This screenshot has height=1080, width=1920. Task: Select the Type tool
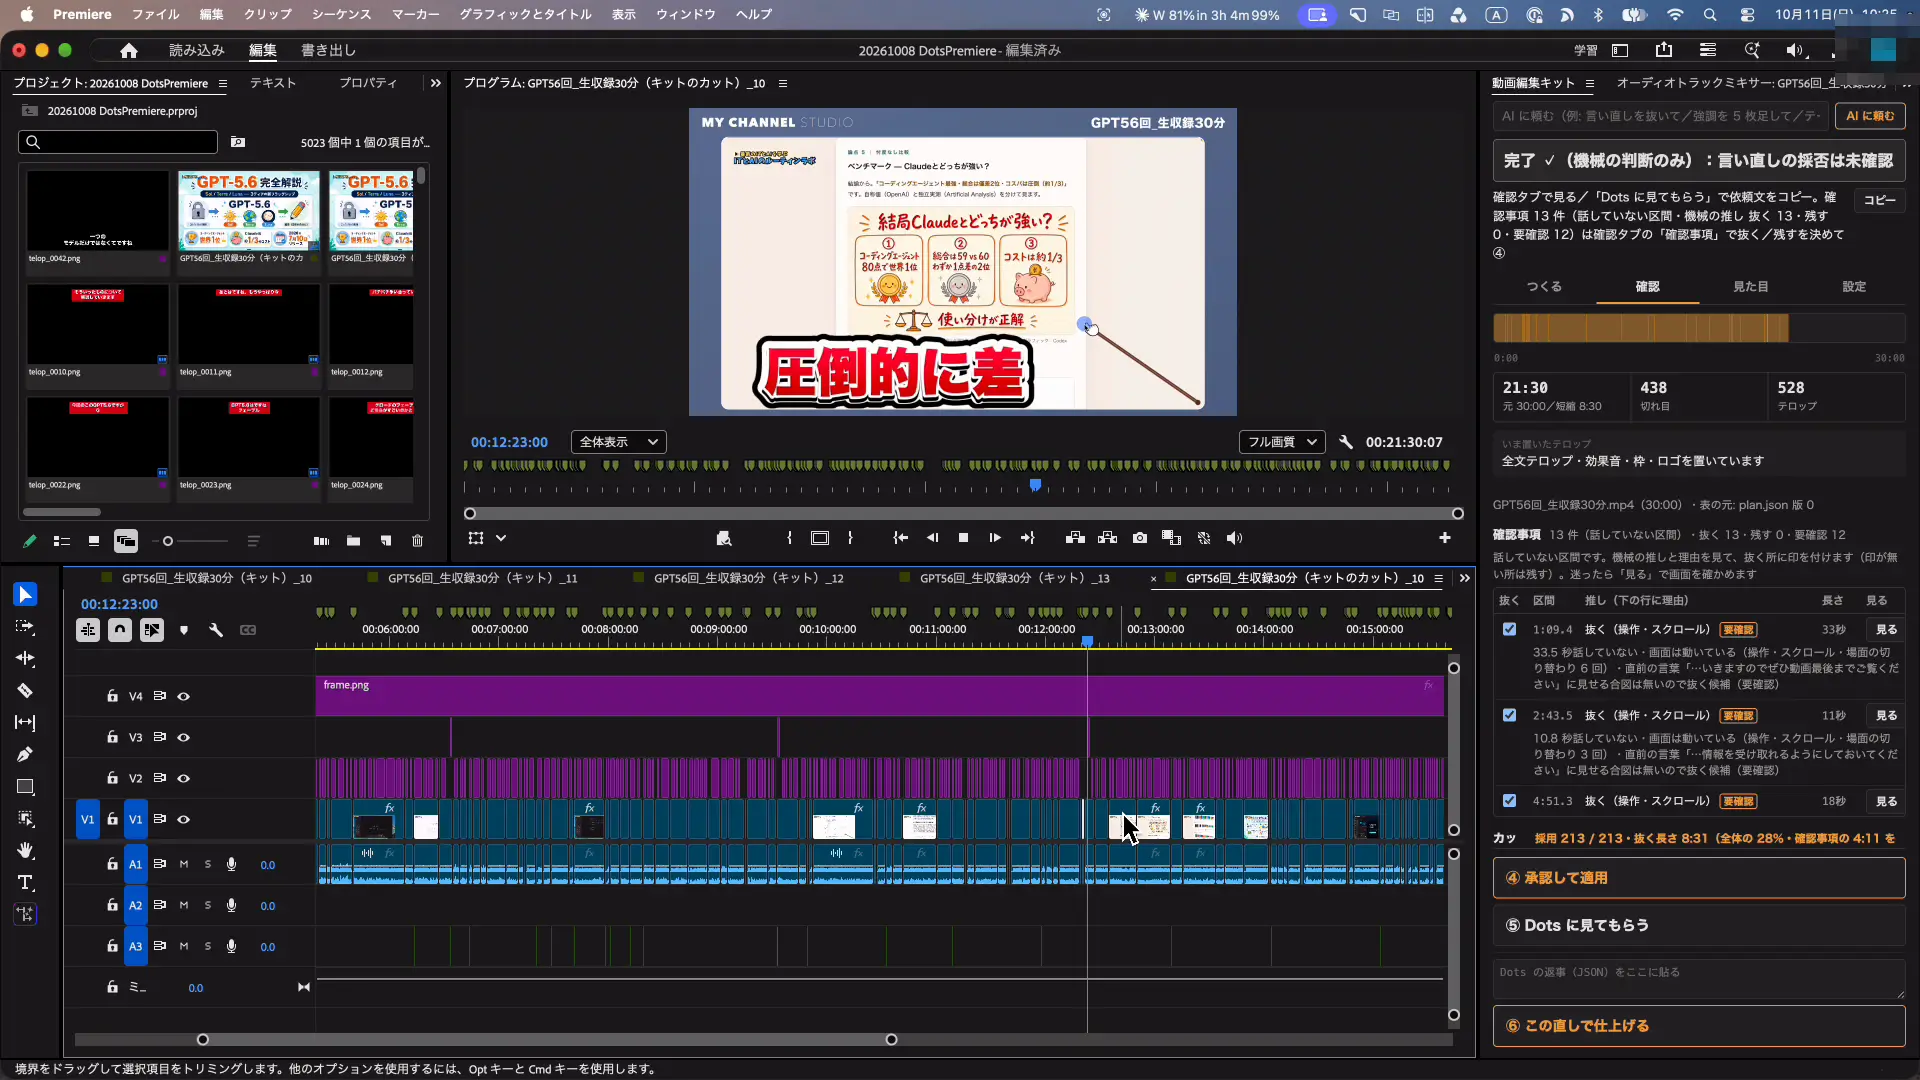25,883
